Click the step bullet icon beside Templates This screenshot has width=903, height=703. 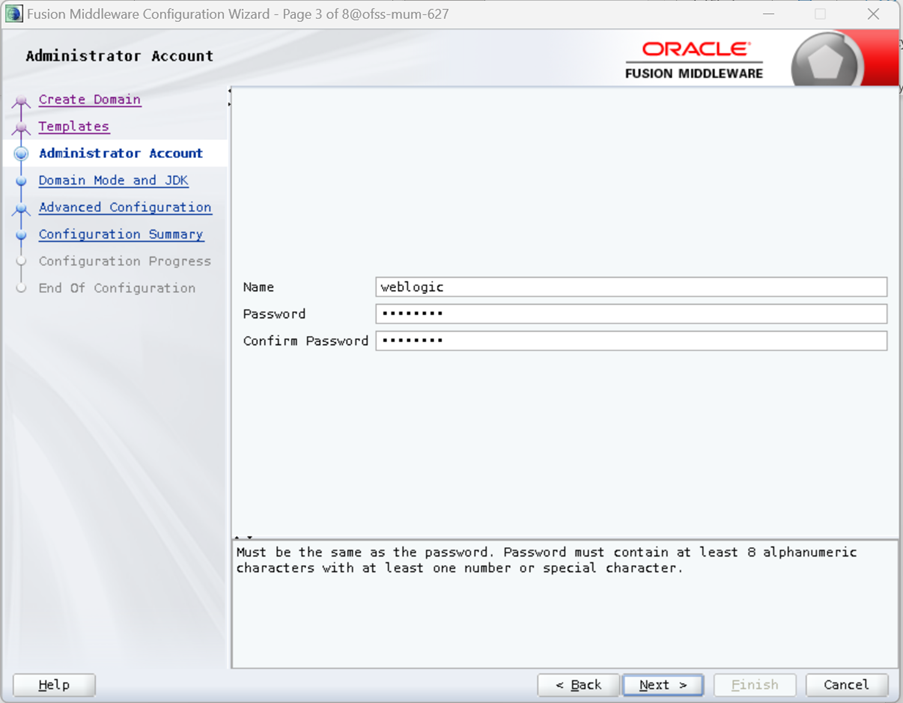coord(21,128)
